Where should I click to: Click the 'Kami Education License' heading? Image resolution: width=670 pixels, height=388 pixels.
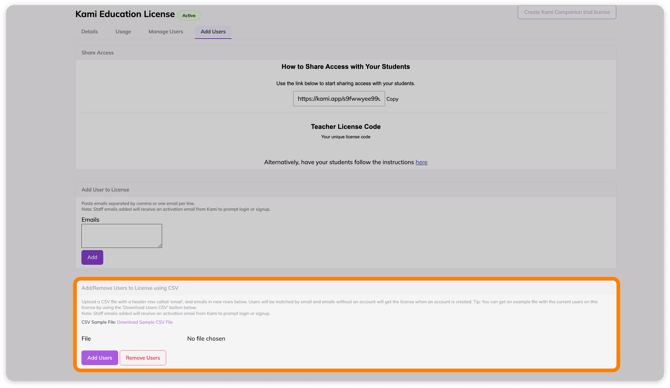[125, 14]
